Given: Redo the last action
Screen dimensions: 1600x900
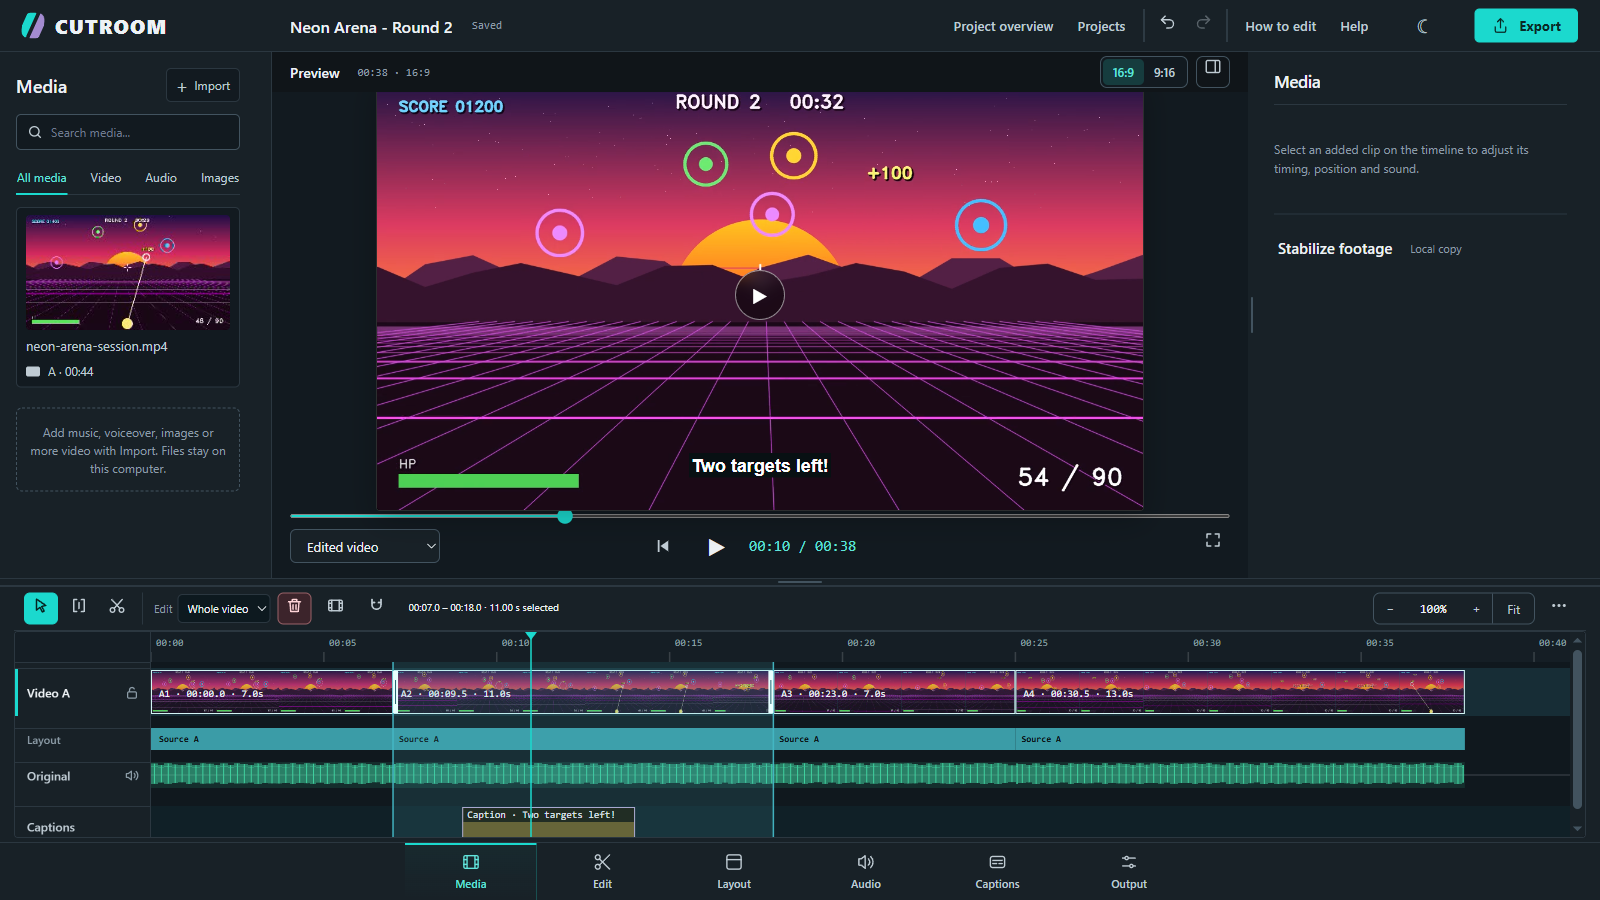Looking at the screenshot, I should click(1204, 23).
